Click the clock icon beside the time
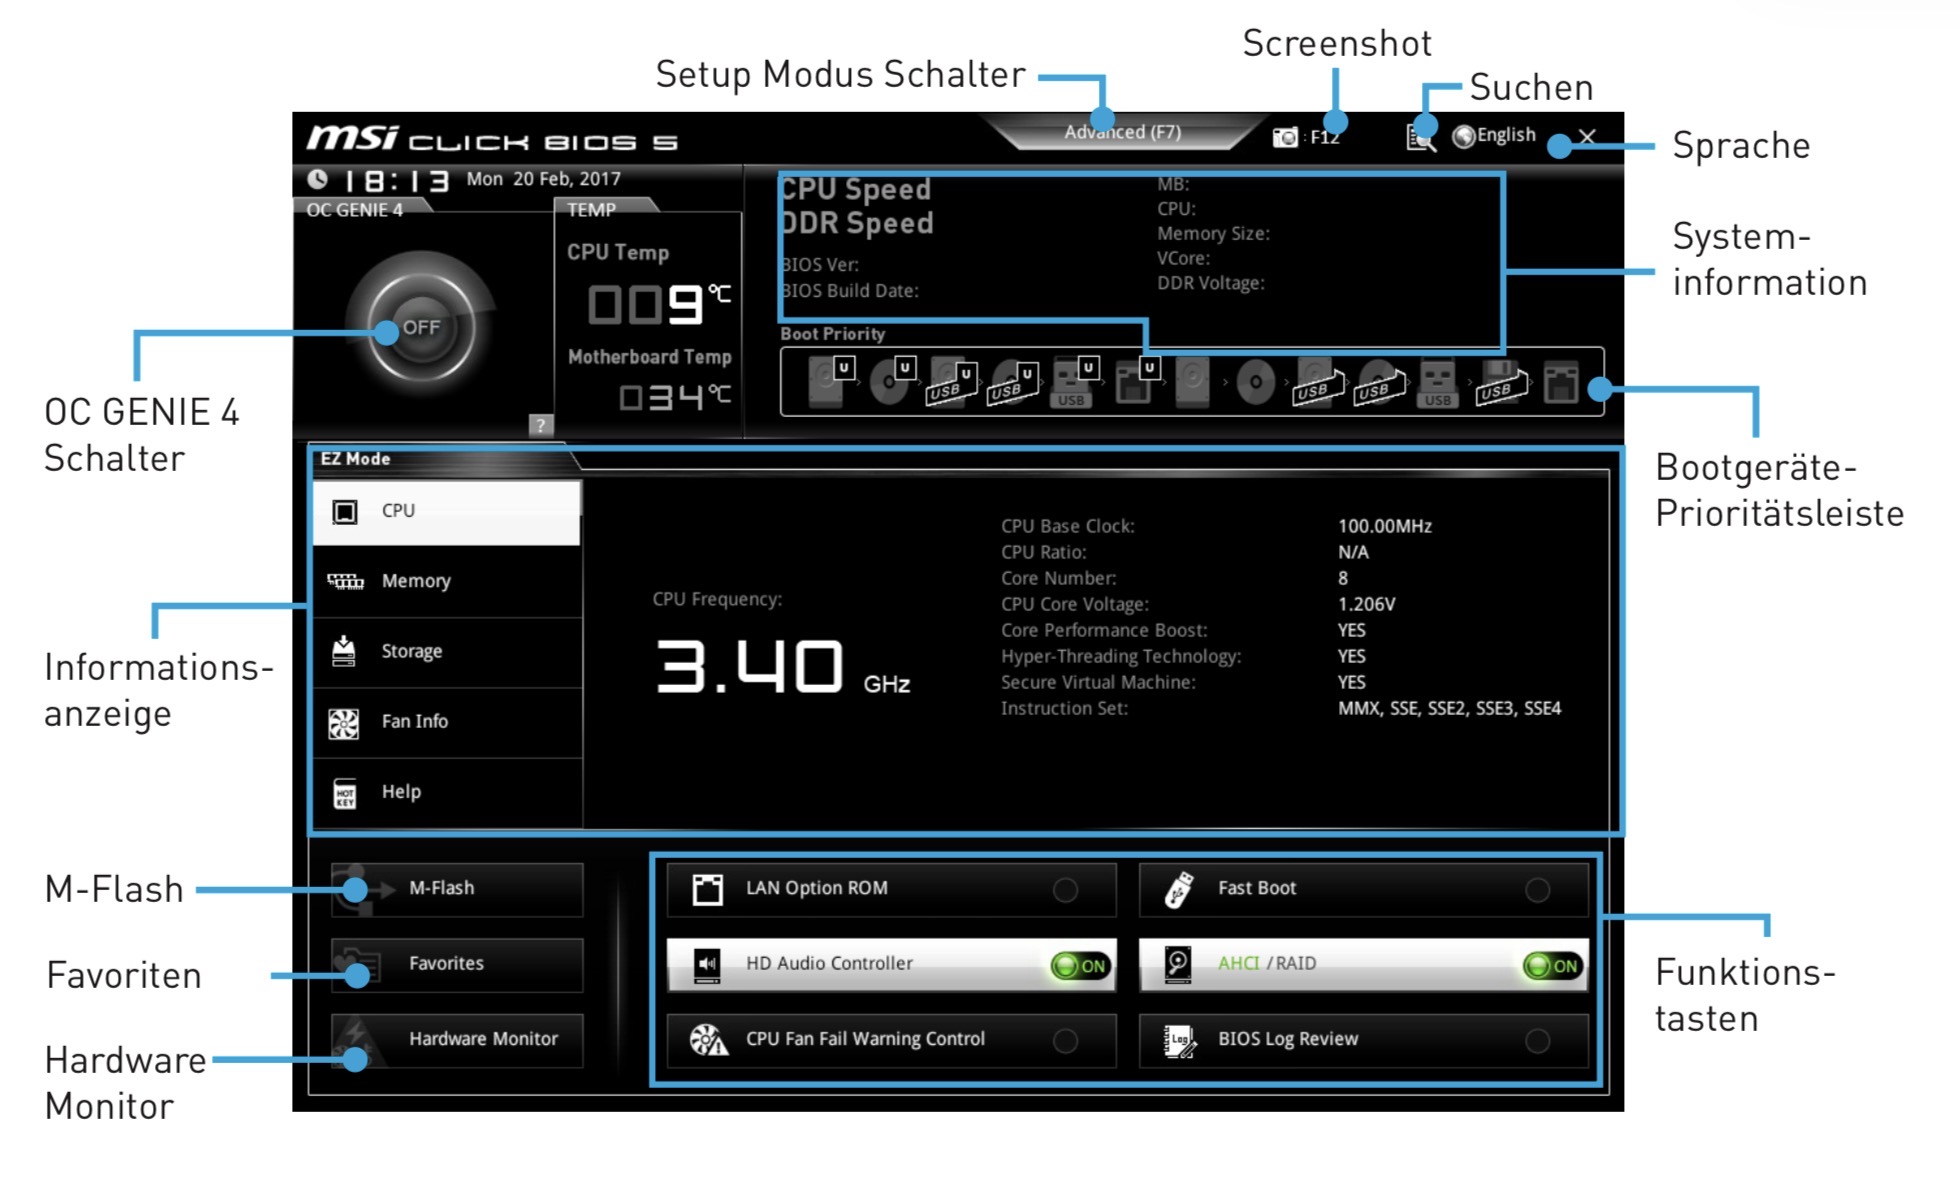Image resolution: width=1960 pixels, height=1177 pixels. click(x=317, y=179)
